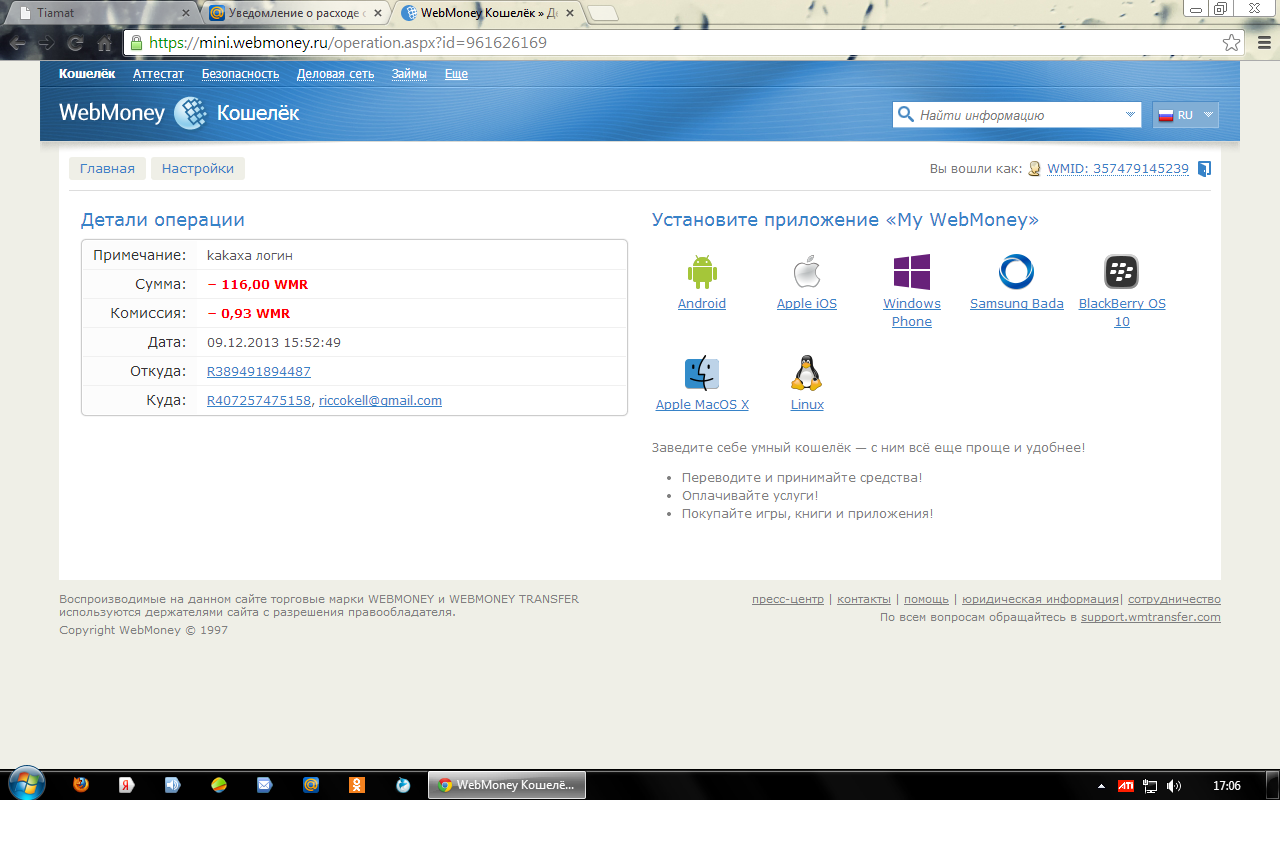
Task: Go to browser home page icon
Action: point(104,44)
